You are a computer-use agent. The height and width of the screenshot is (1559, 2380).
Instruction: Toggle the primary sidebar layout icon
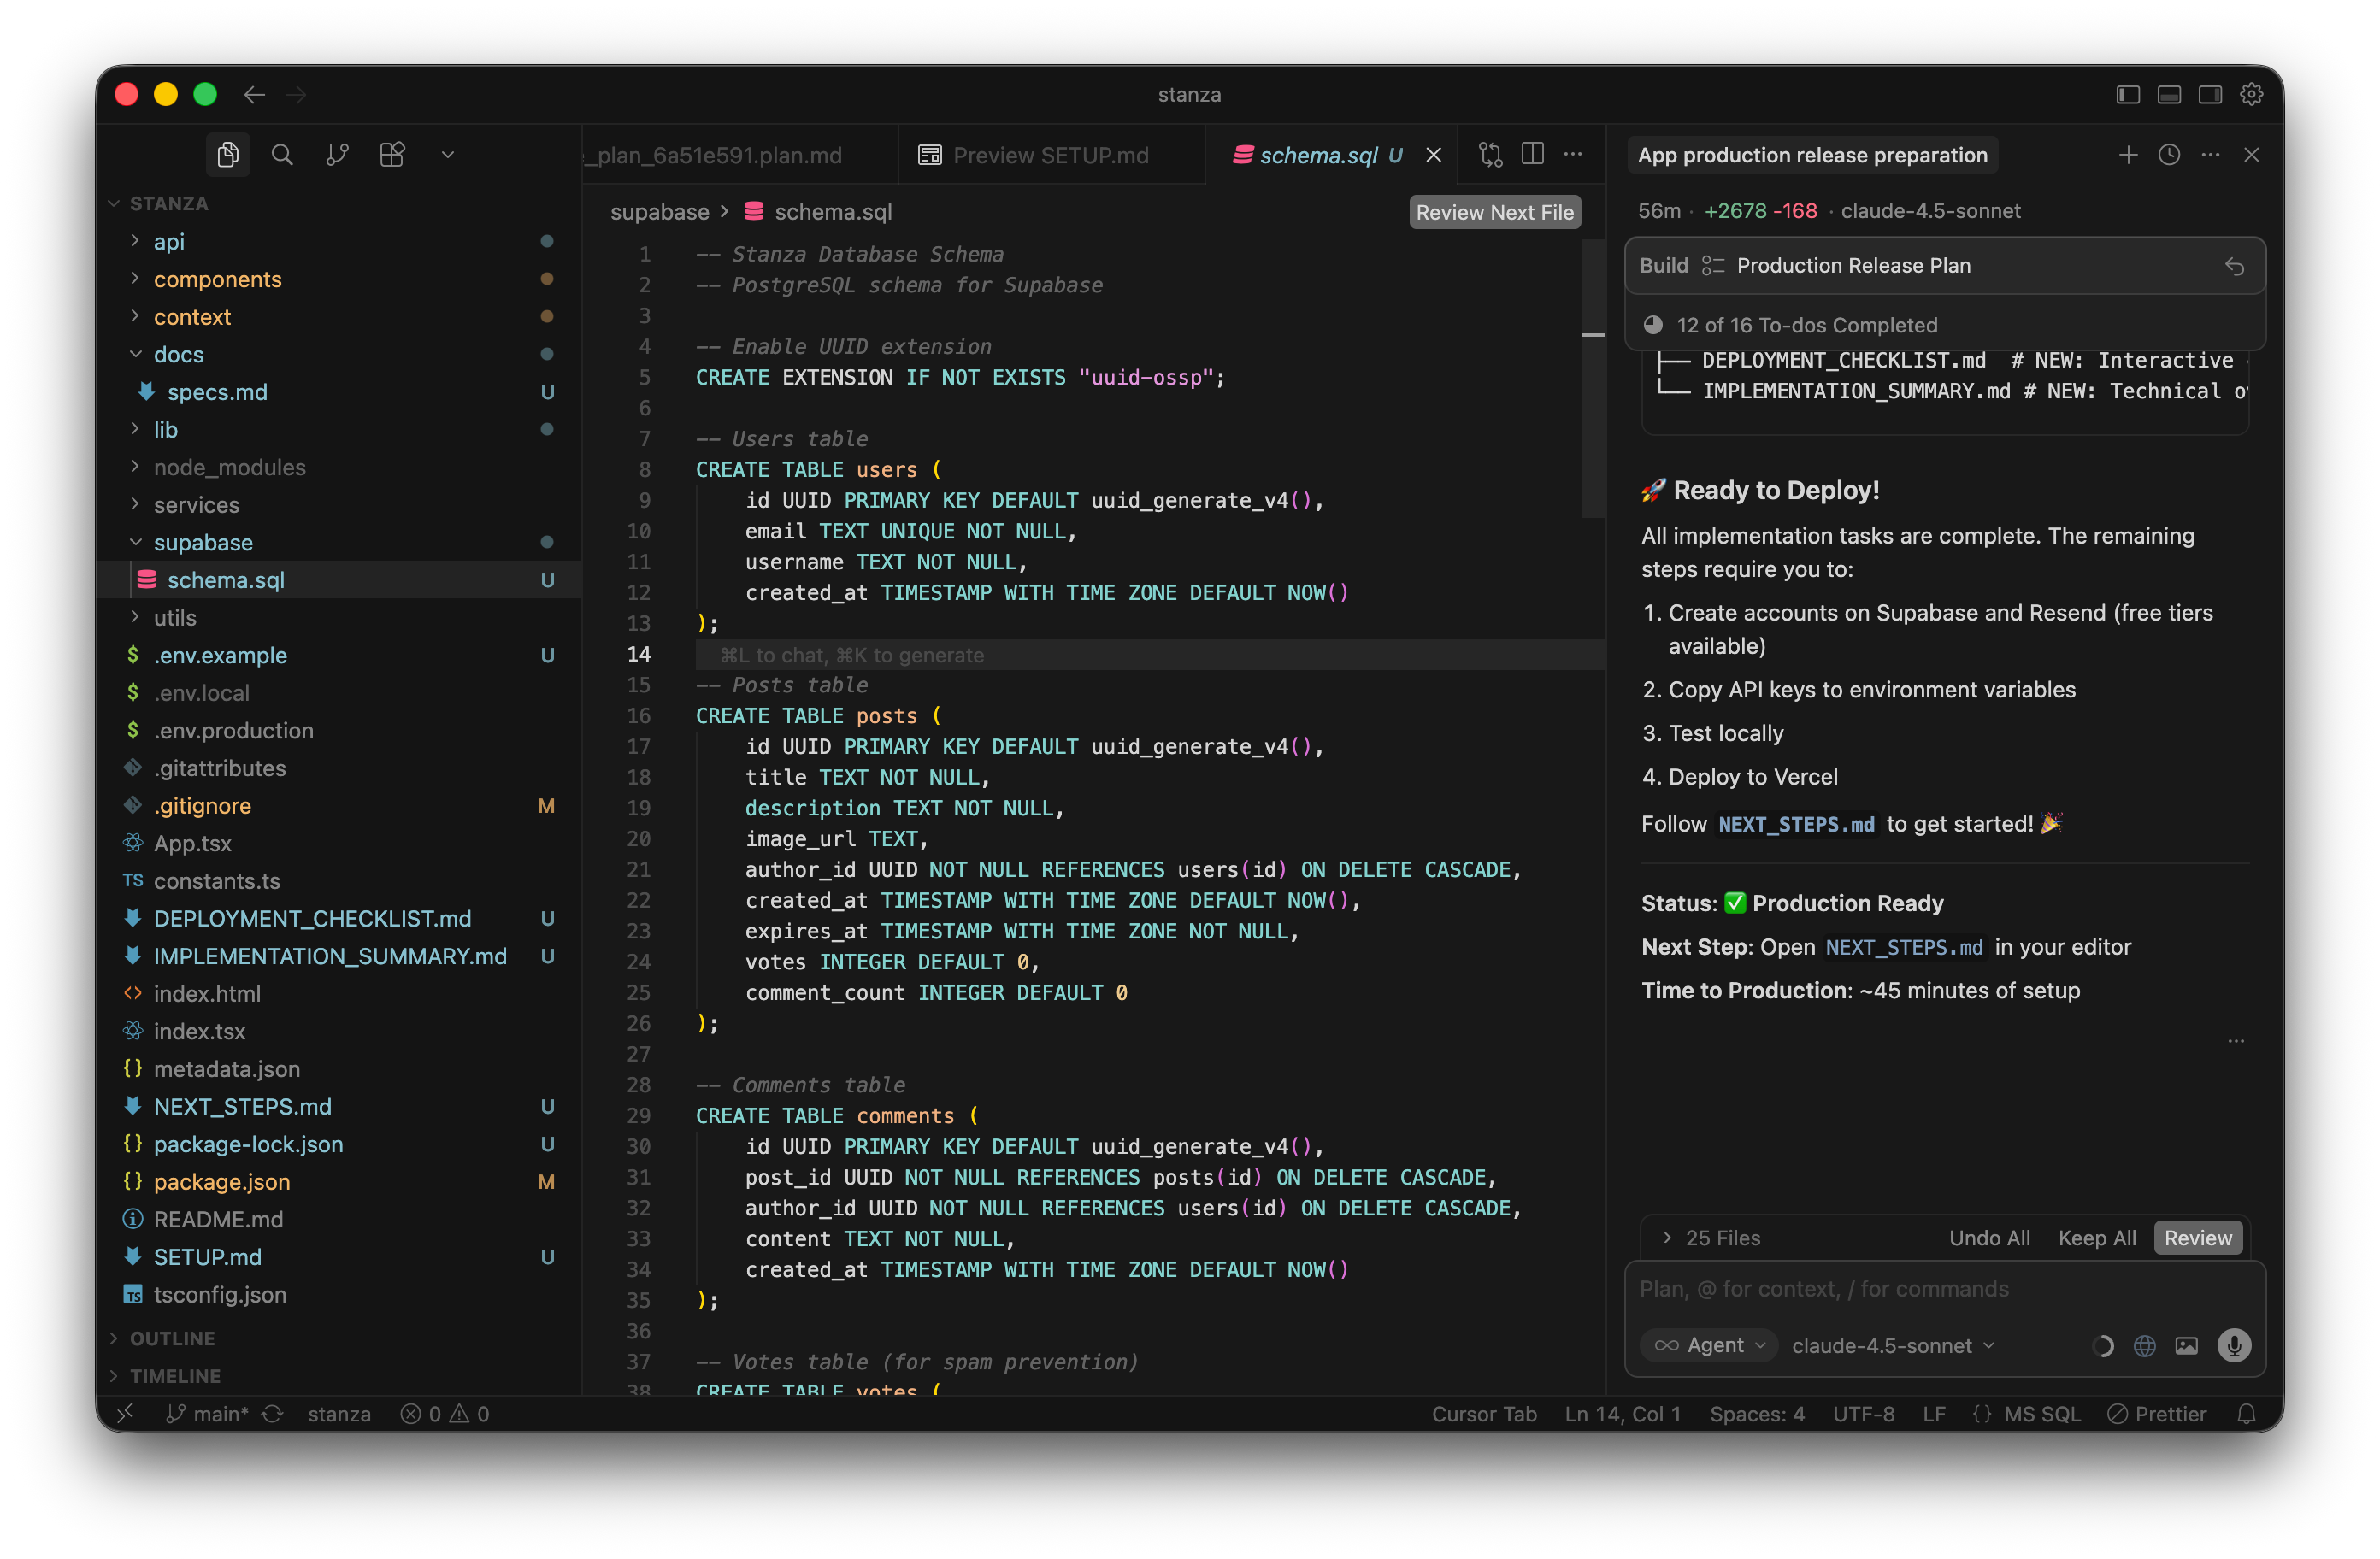[2128, 94]
